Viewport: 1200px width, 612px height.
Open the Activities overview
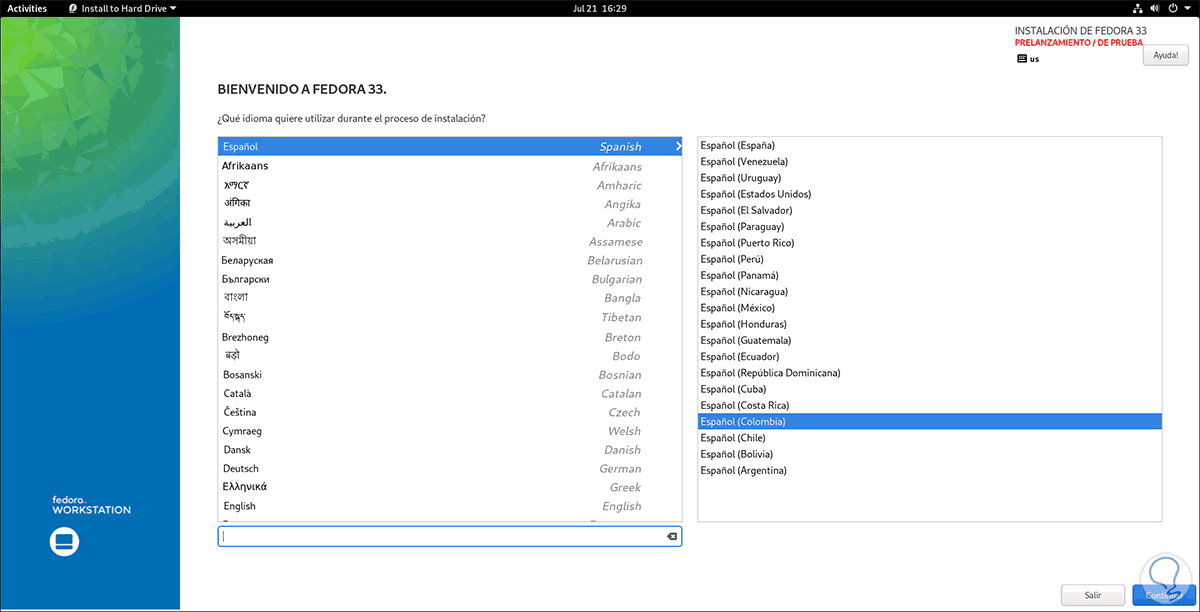[x=27, y=8]
